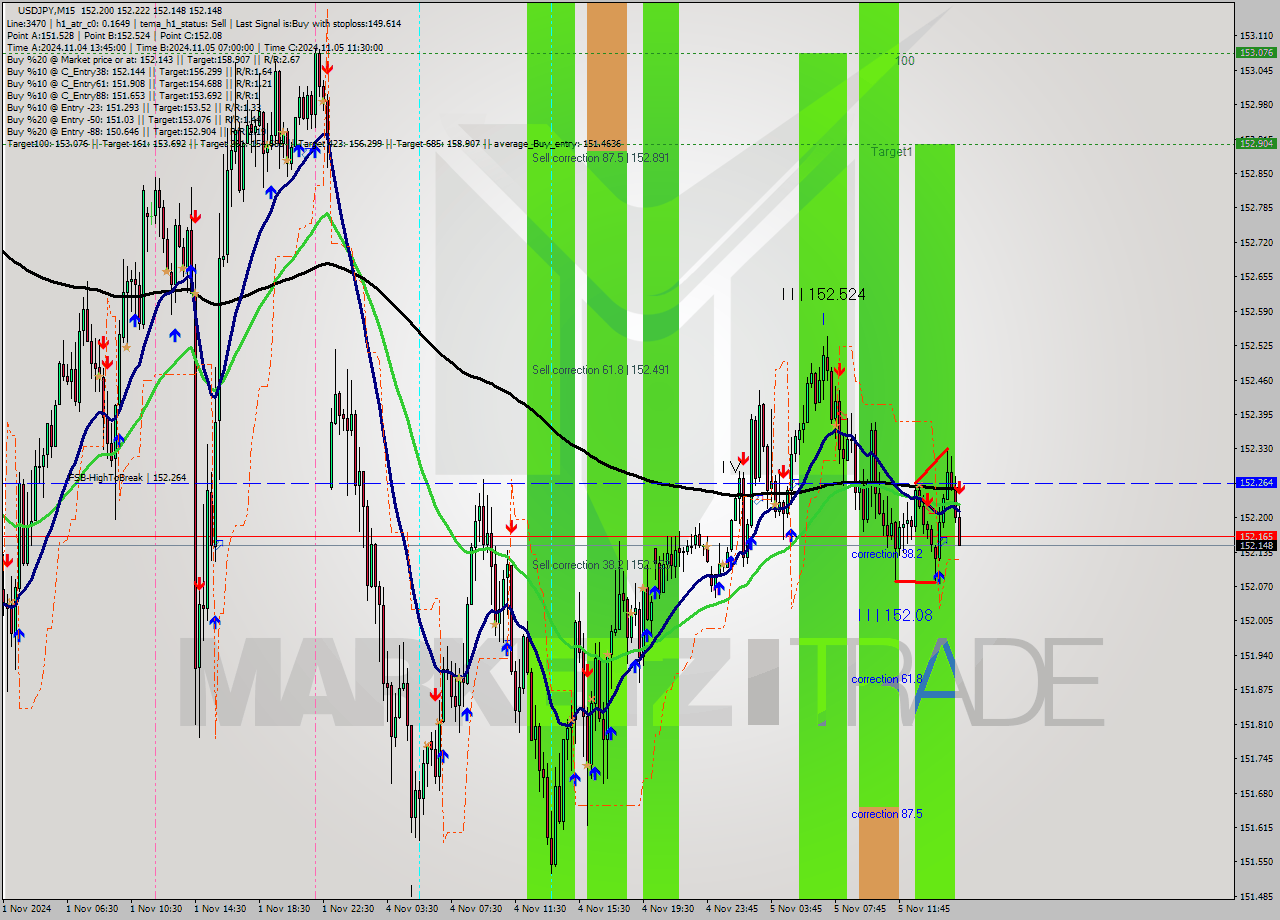Click the '1 Nov 2024' time axis label
The image size is (1280, 920).
(x=26, y=909)
